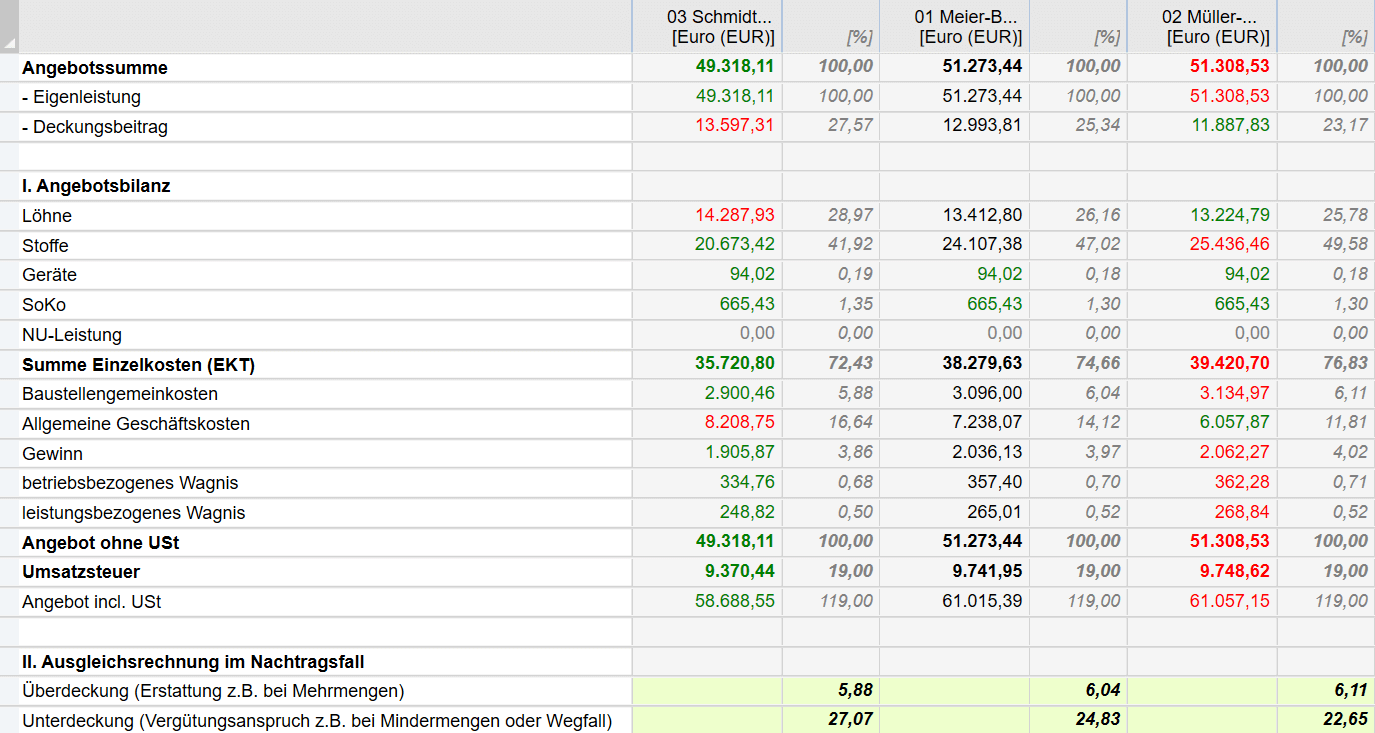
Task: Click the Angebotssumme row label
Action: click(x=95, y=68)
